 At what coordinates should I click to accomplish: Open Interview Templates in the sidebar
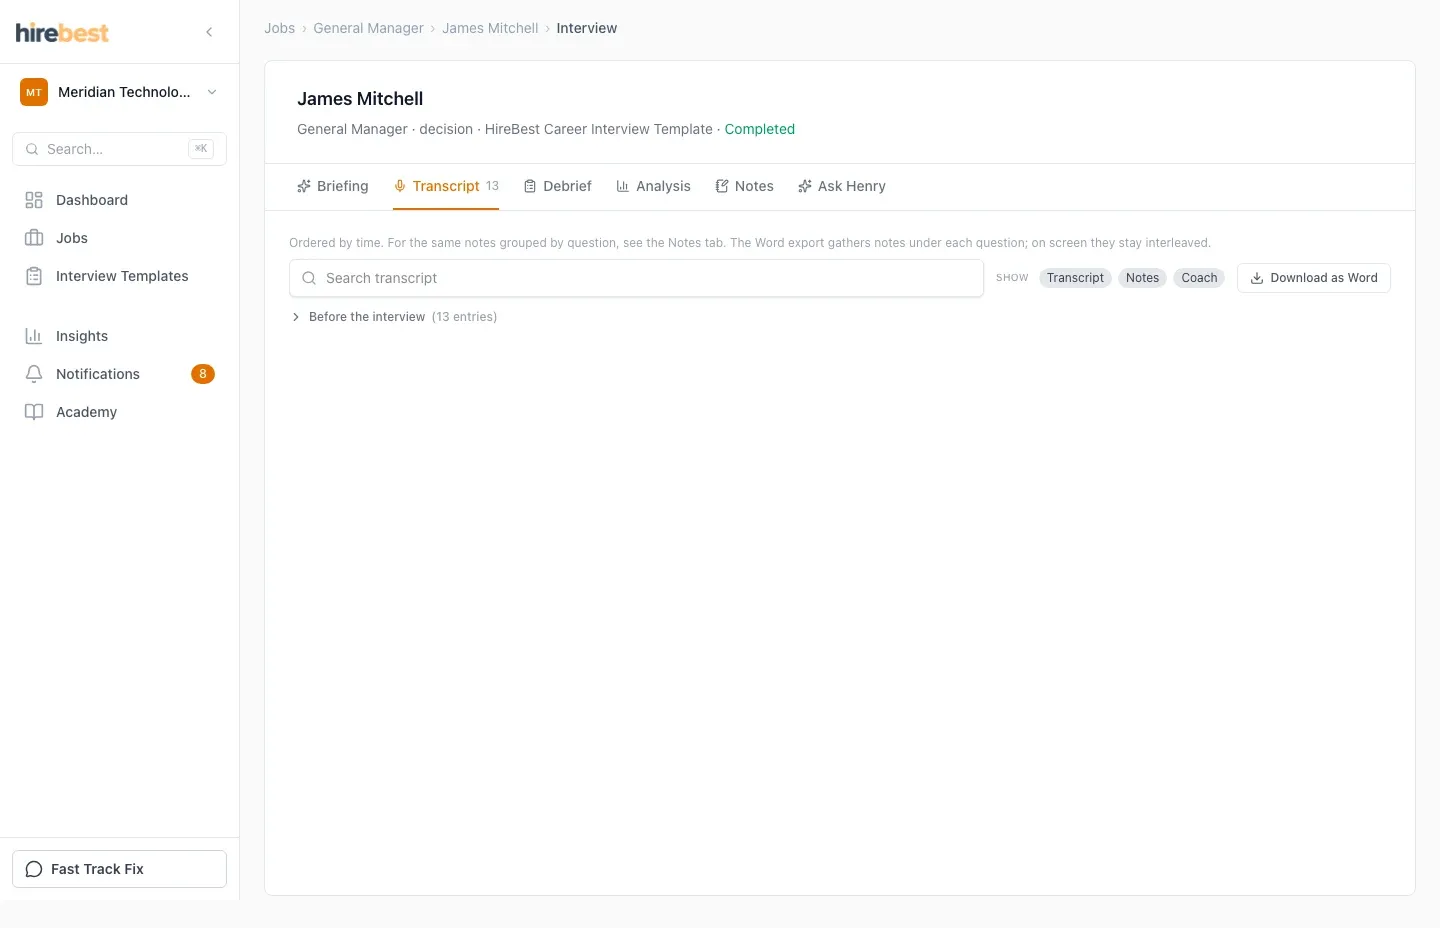119,276
